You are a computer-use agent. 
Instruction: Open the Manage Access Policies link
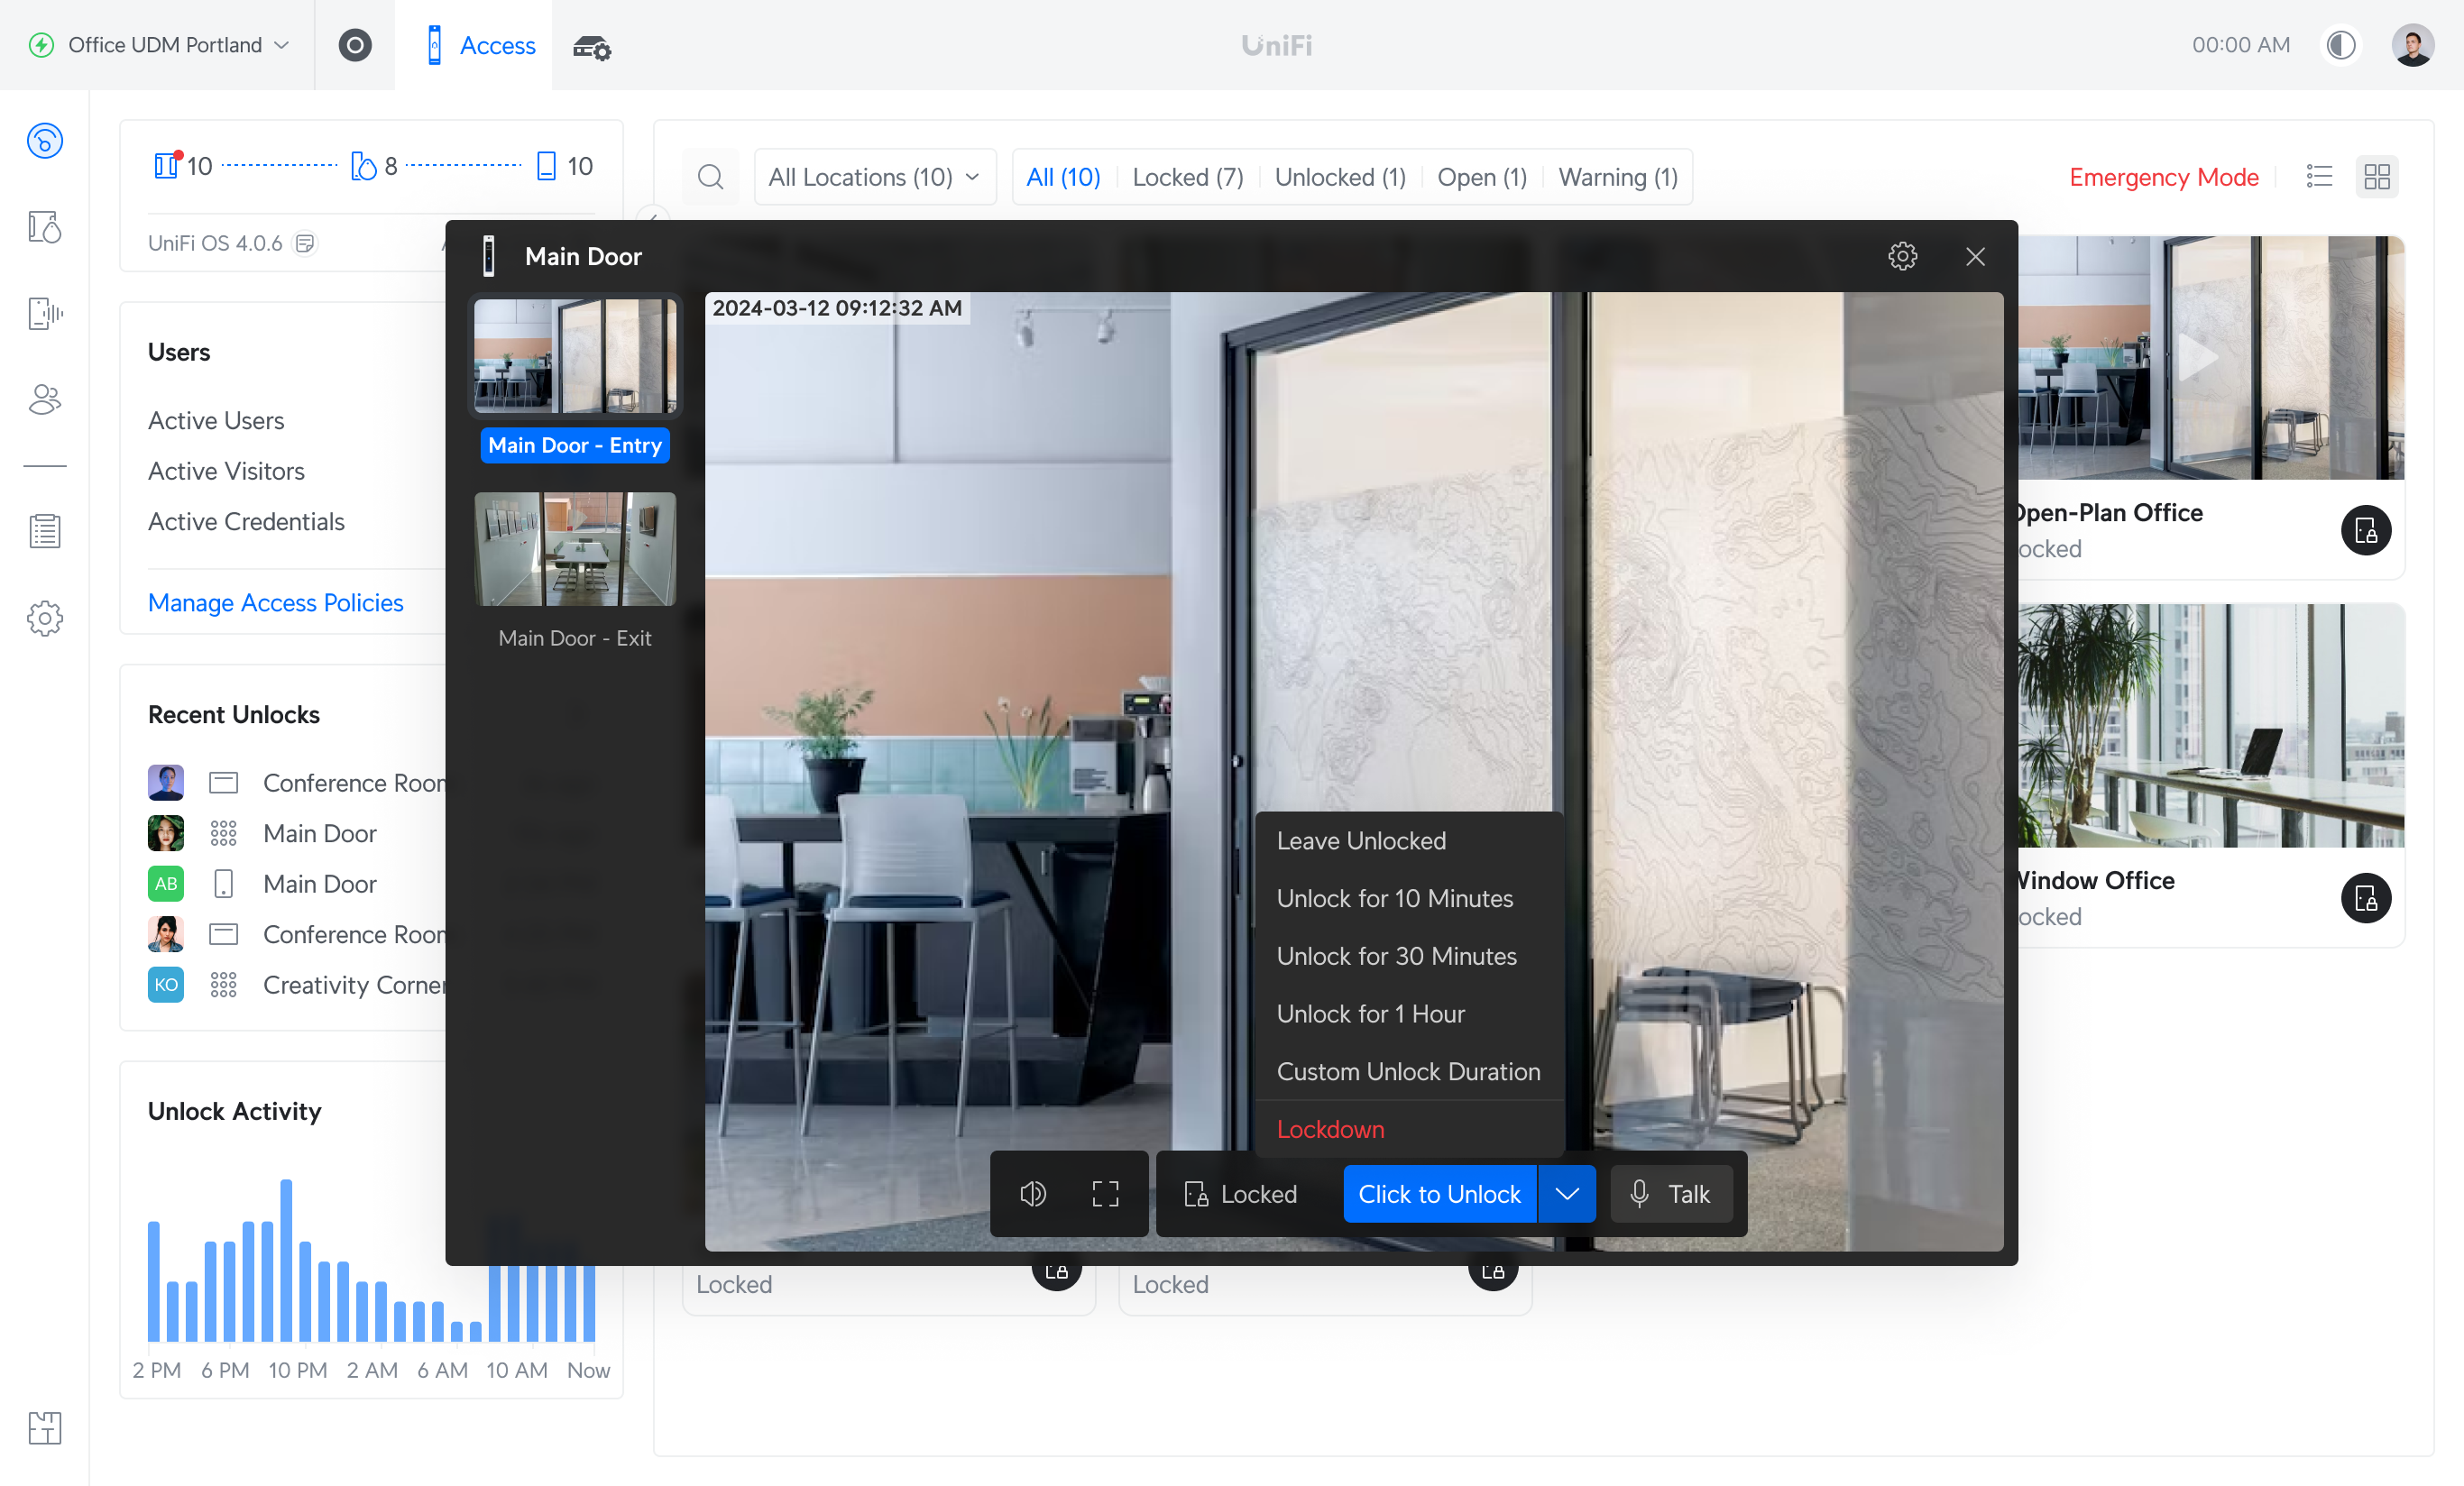275,602
